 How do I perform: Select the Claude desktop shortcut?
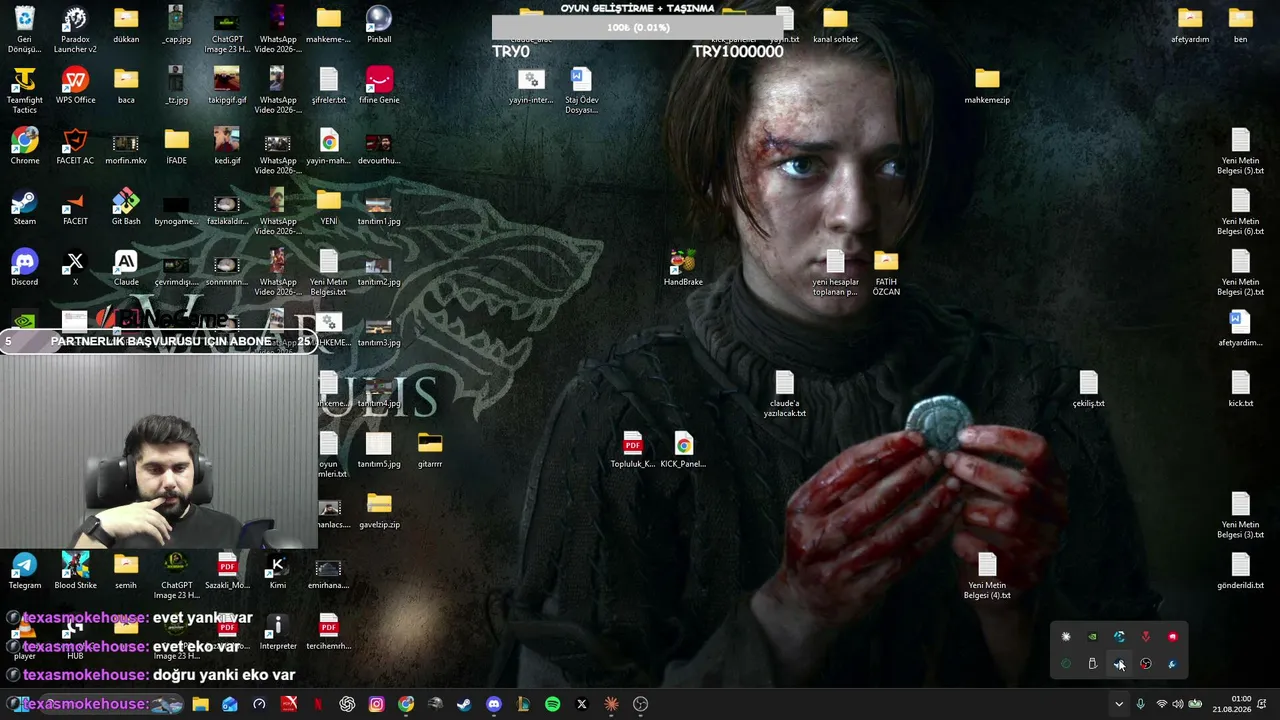[126, 268]
